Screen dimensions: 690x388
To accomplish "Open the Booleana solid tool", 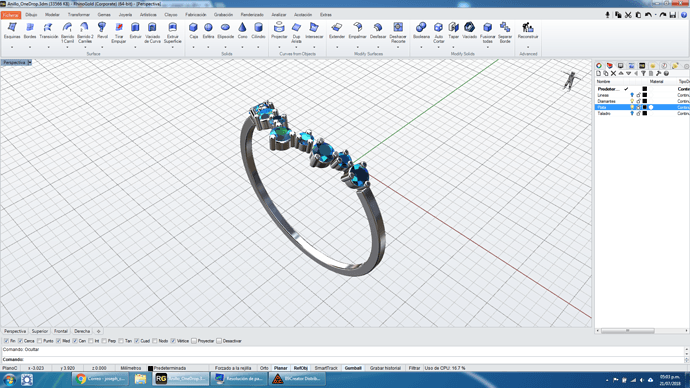I will pyautogui.click(x=421, y=30).
